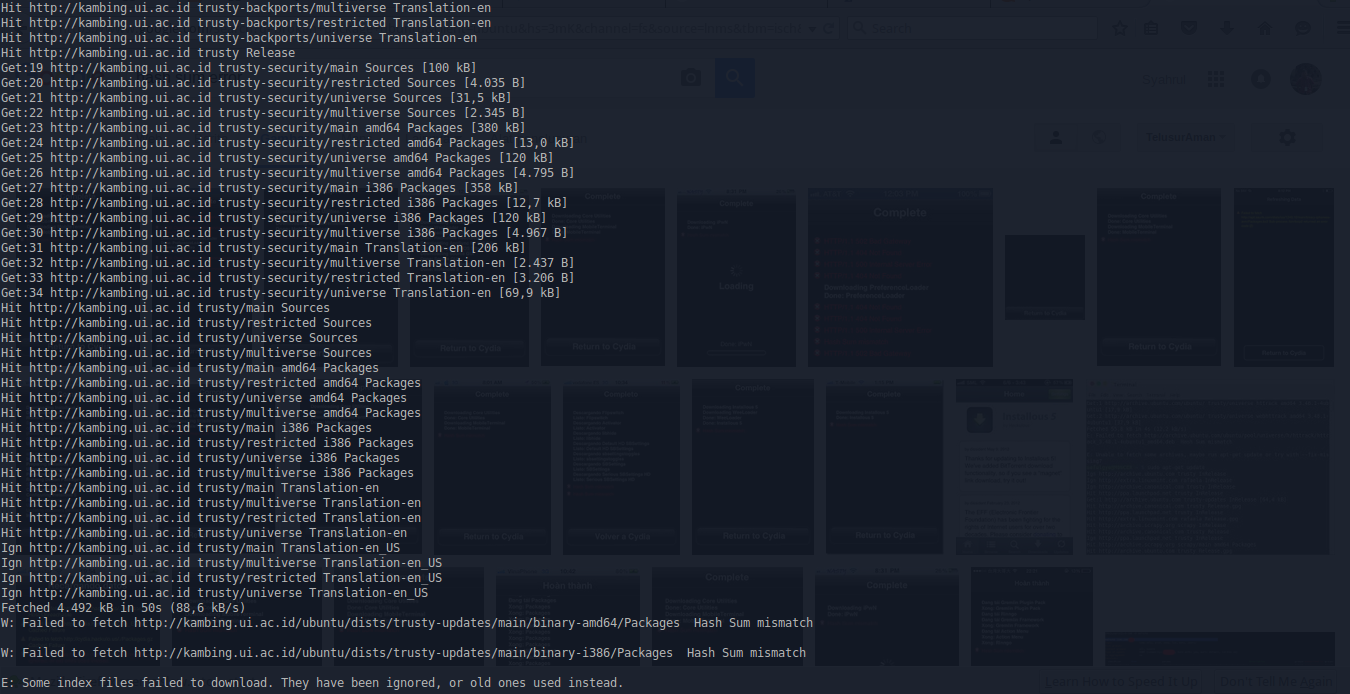Expand the TelusurAman SafeSearch dropdown
The height and width of the screenshot is (694, 1350).
1222,137
